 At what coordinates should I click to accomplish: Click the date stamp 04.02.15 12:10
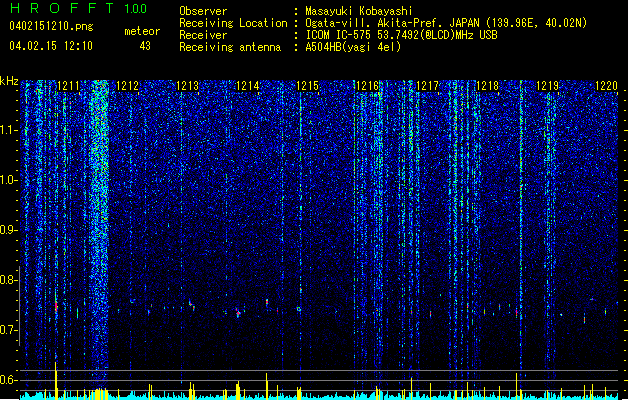point(51,46)
